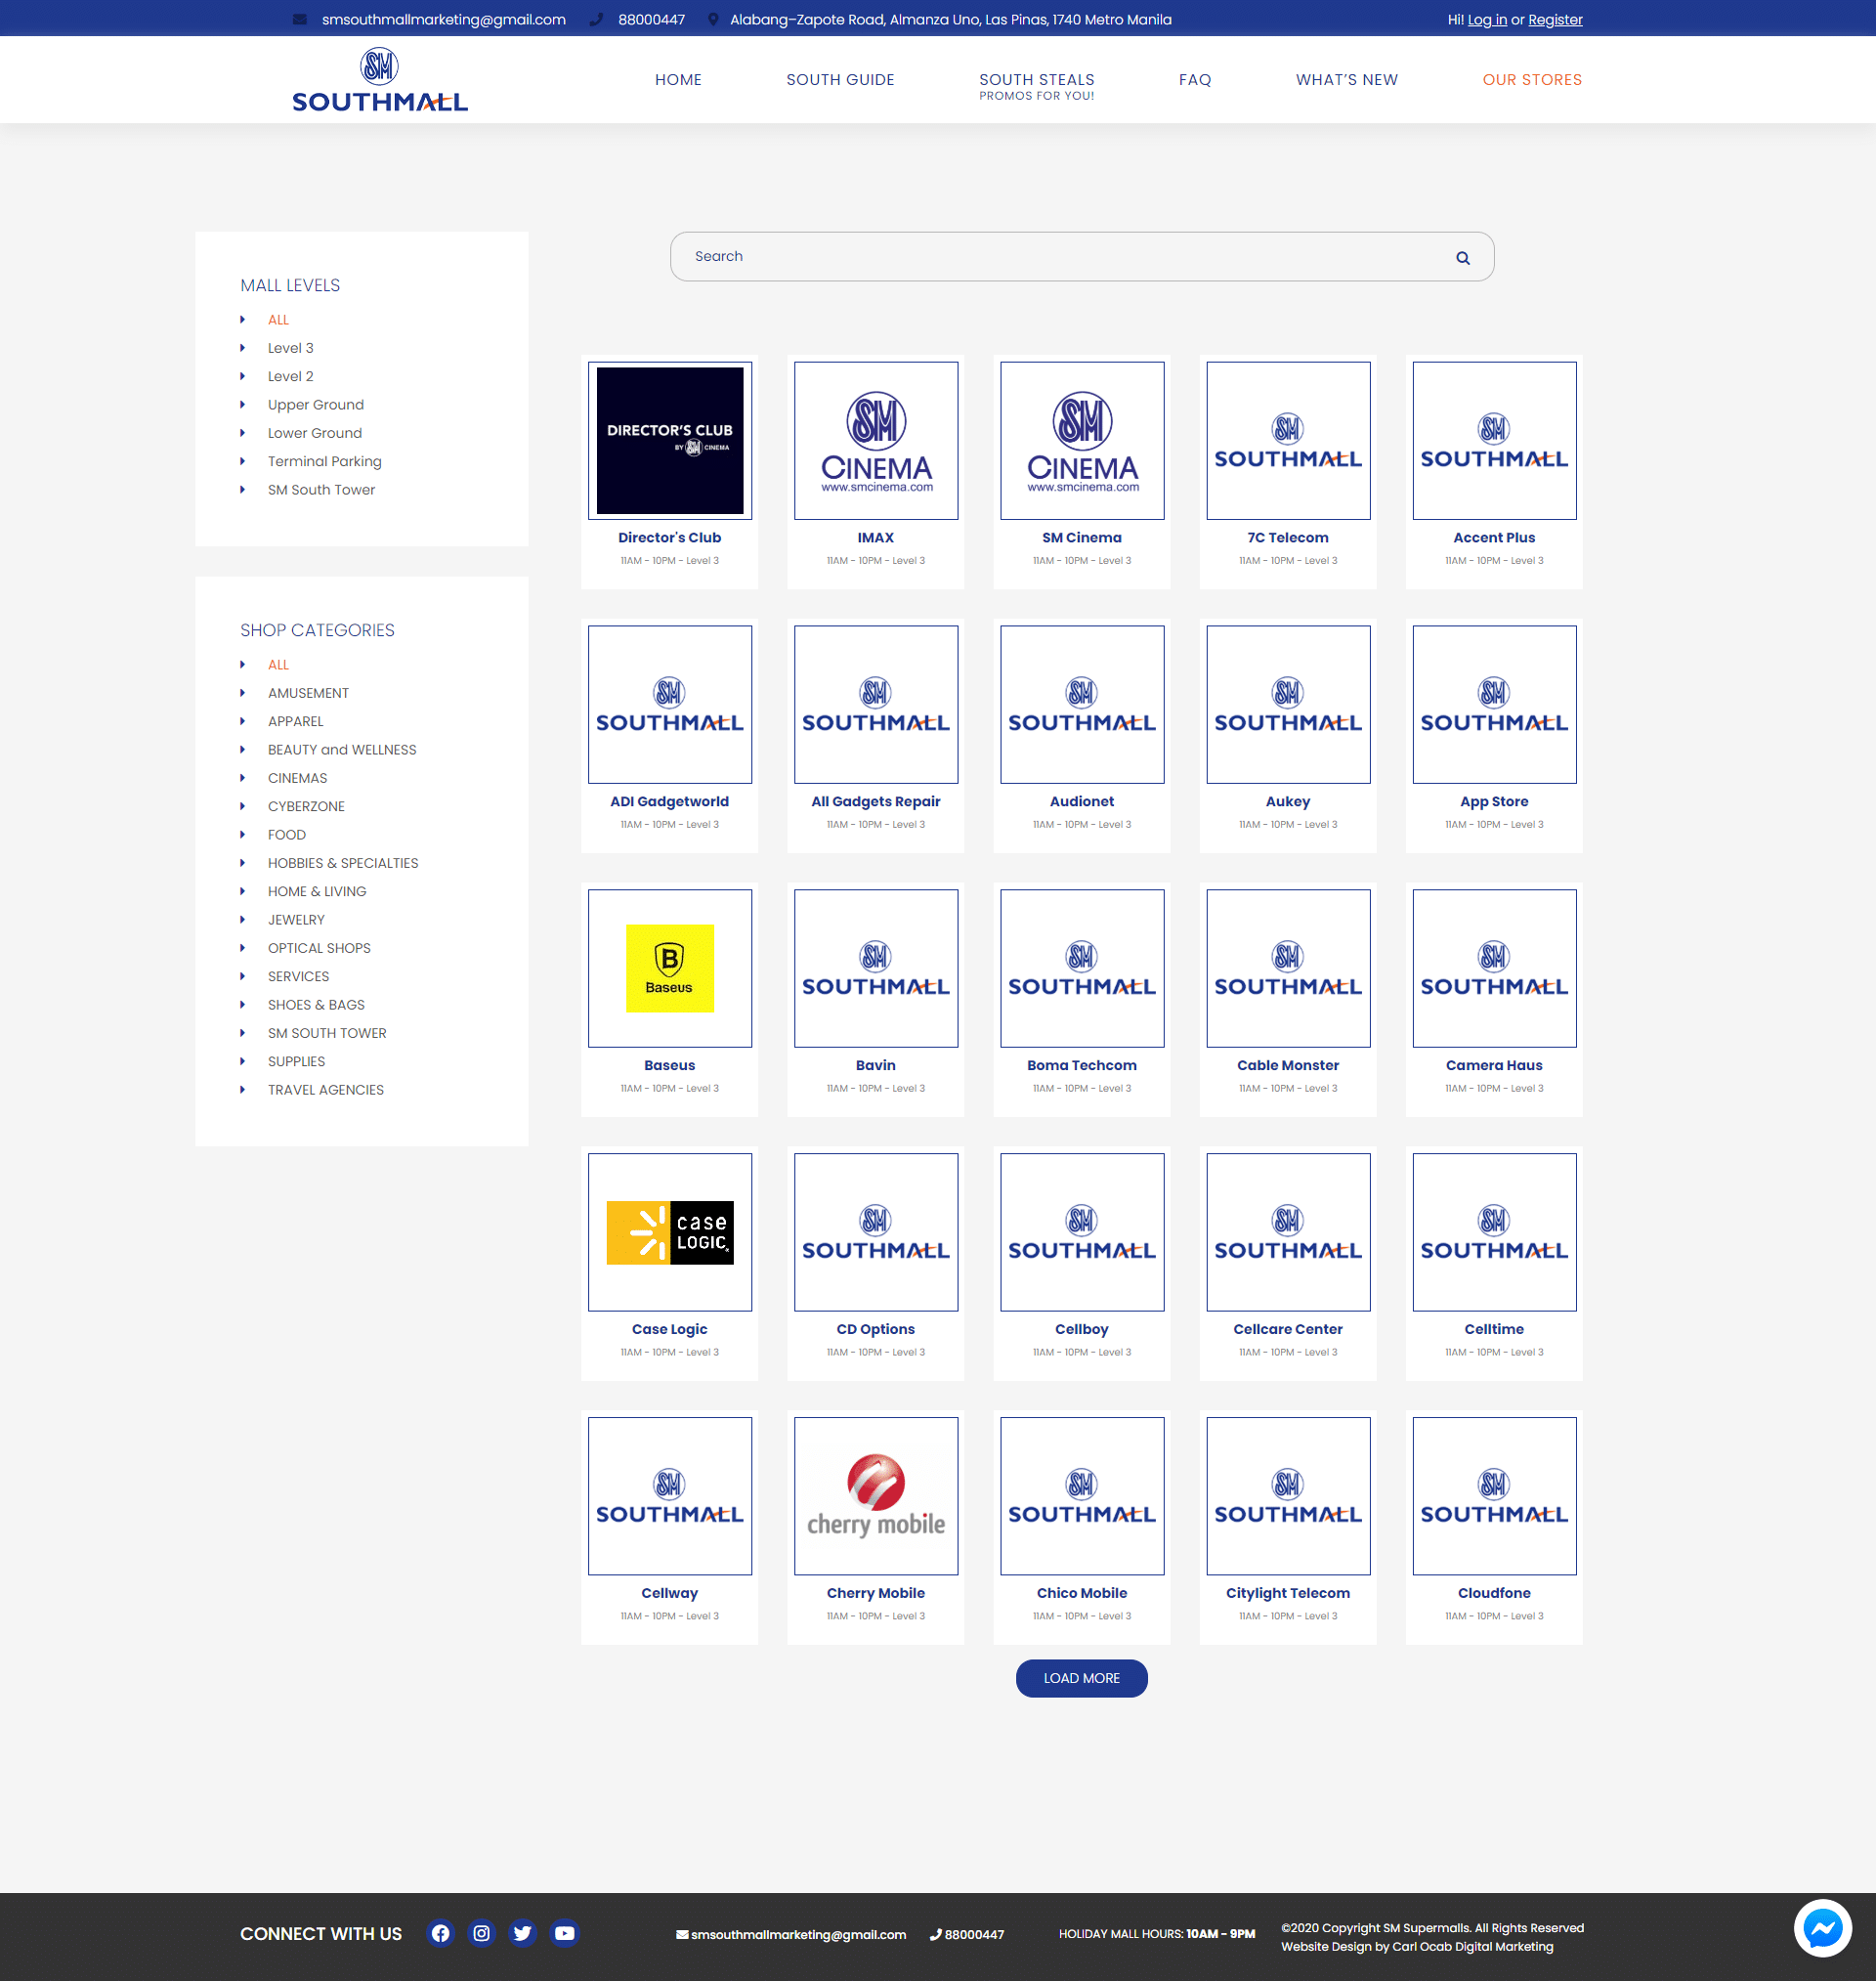1876x1981 pixels.
Task: Choose SM SOUTH TOWER shop category
Action: click(x=327, y=1033)
